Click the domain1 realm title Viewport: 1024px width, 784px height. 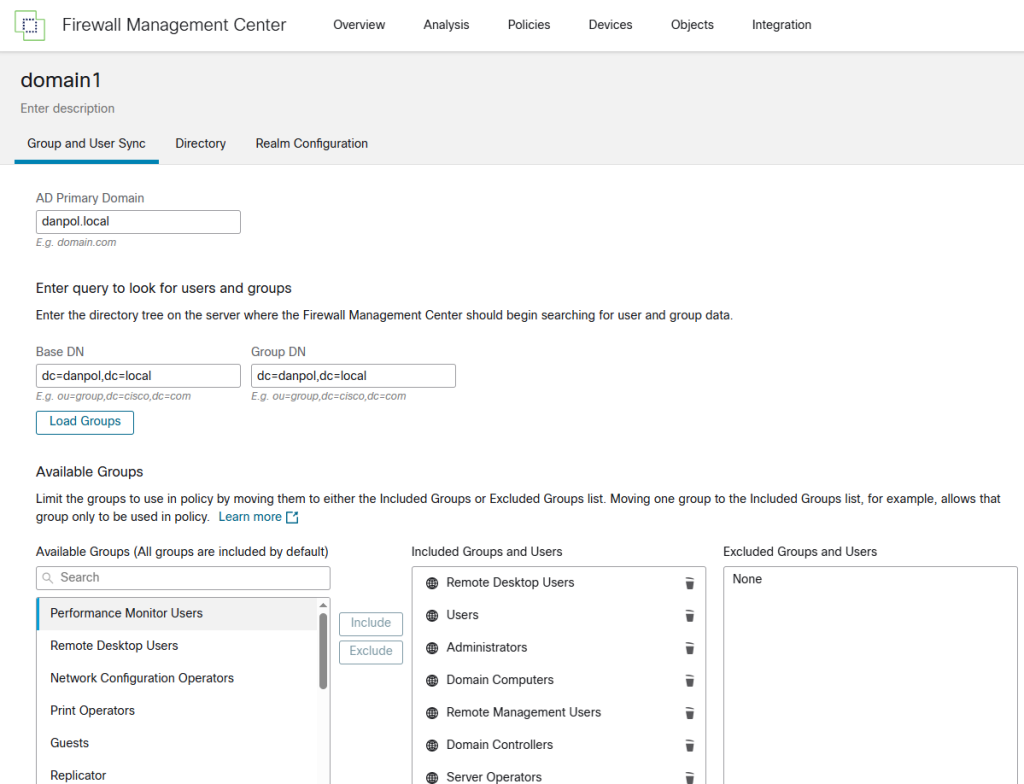pos(61,80)
